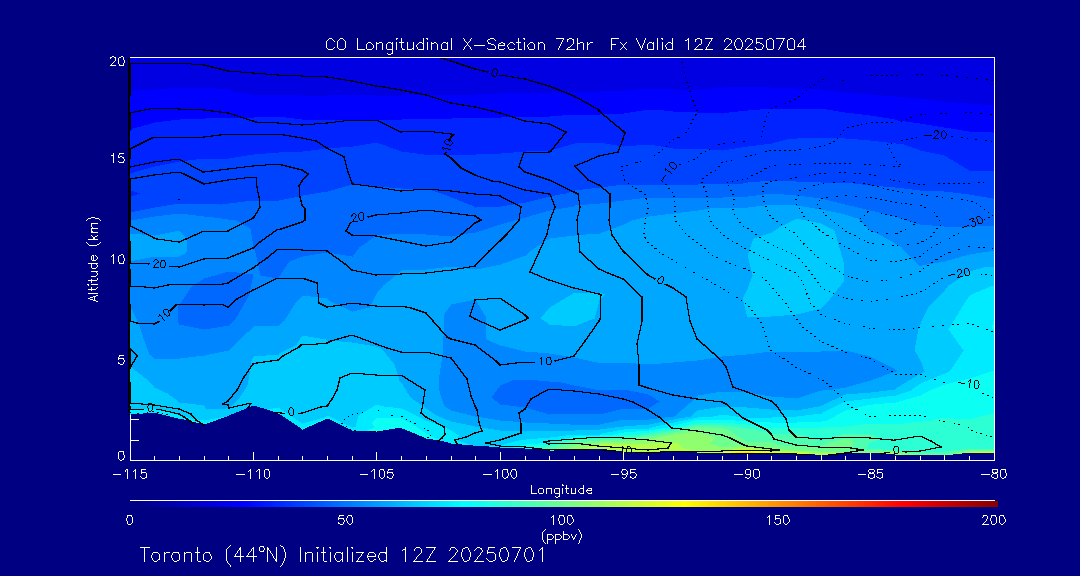Pick the longitude tick label -90

747,475
